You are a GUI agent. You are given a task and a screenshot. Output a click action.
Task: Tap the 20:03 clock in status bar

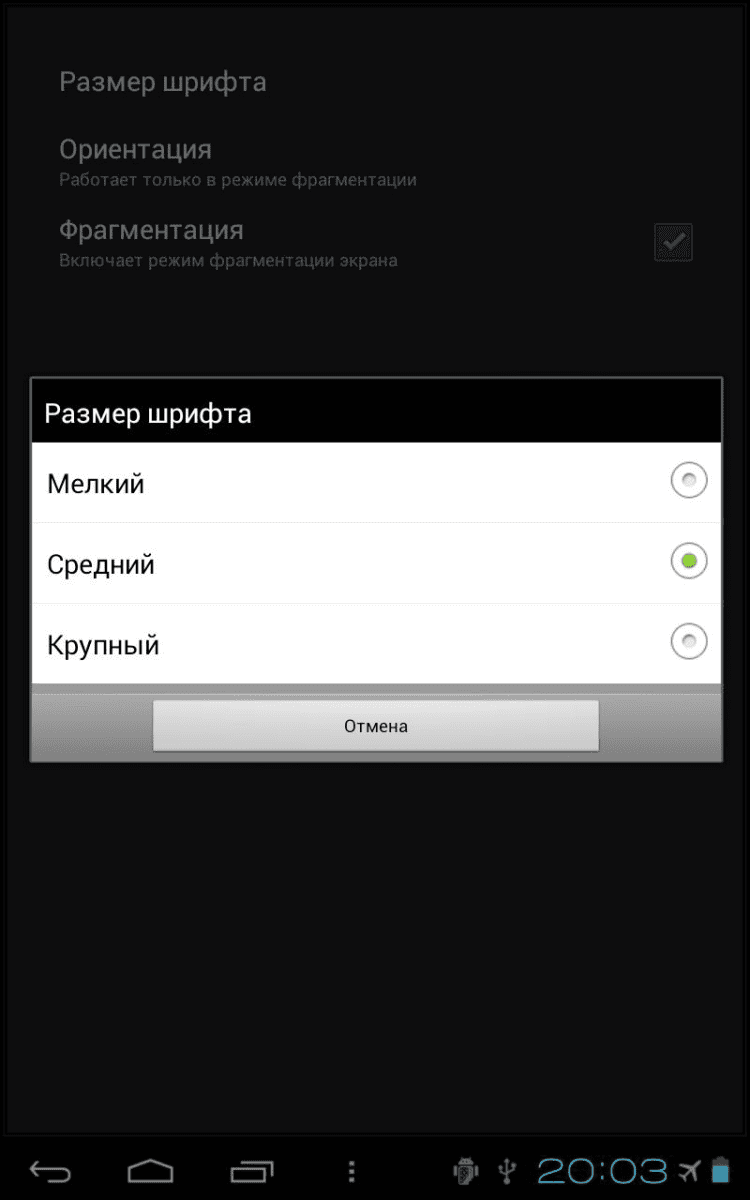click(602, 1170)
